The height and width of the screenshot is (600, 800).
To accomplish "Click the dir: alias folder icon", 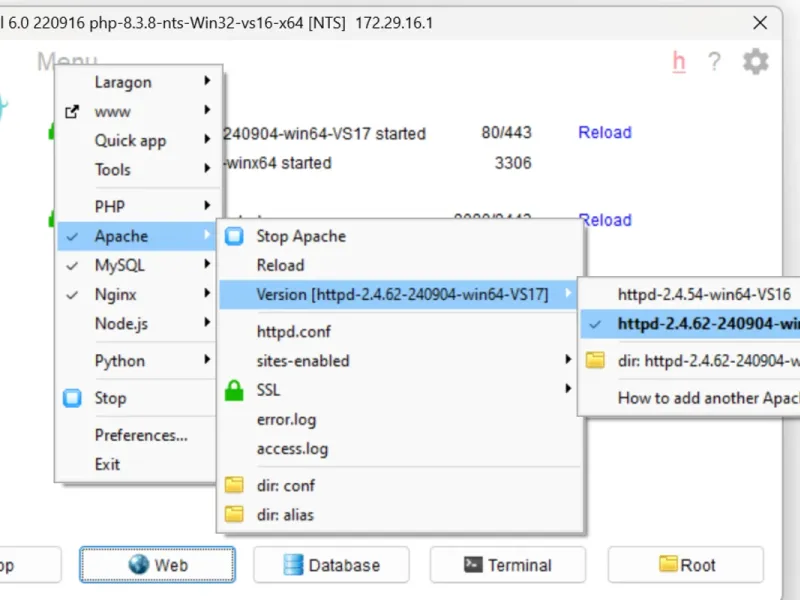I will pos(234,514).
